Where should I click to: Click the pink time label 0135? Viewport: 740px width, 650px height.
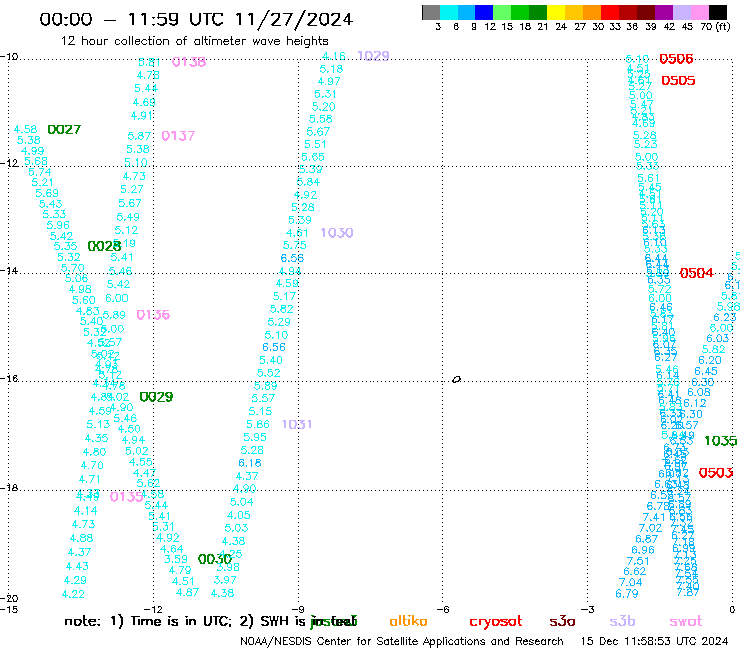coord(126,497)
